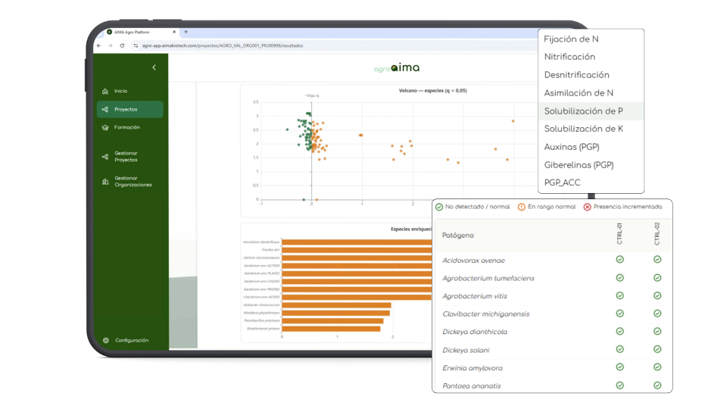727x409 pixels.
Task: Go back with the browser back arrow
Action: pos(99,45)
